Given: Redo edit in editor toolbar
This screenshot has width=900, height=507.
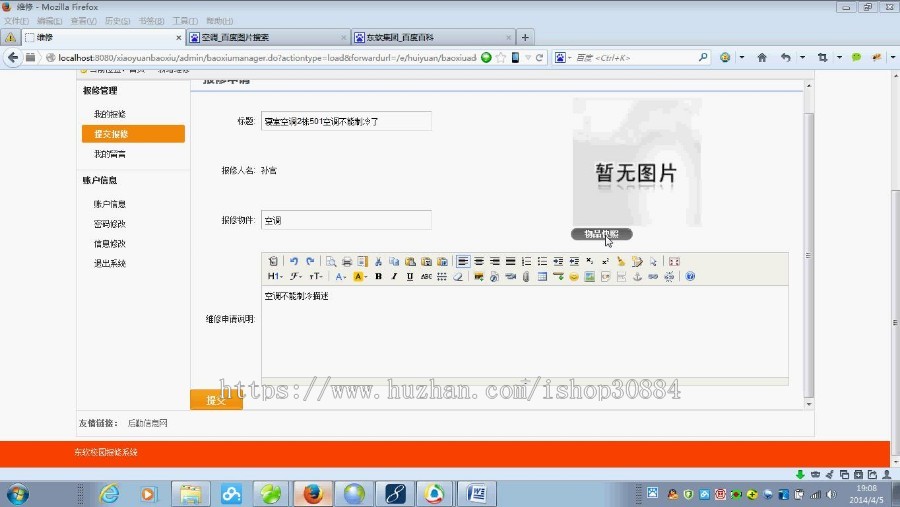Looking at the screenshot, I should [x=310, y=261].
